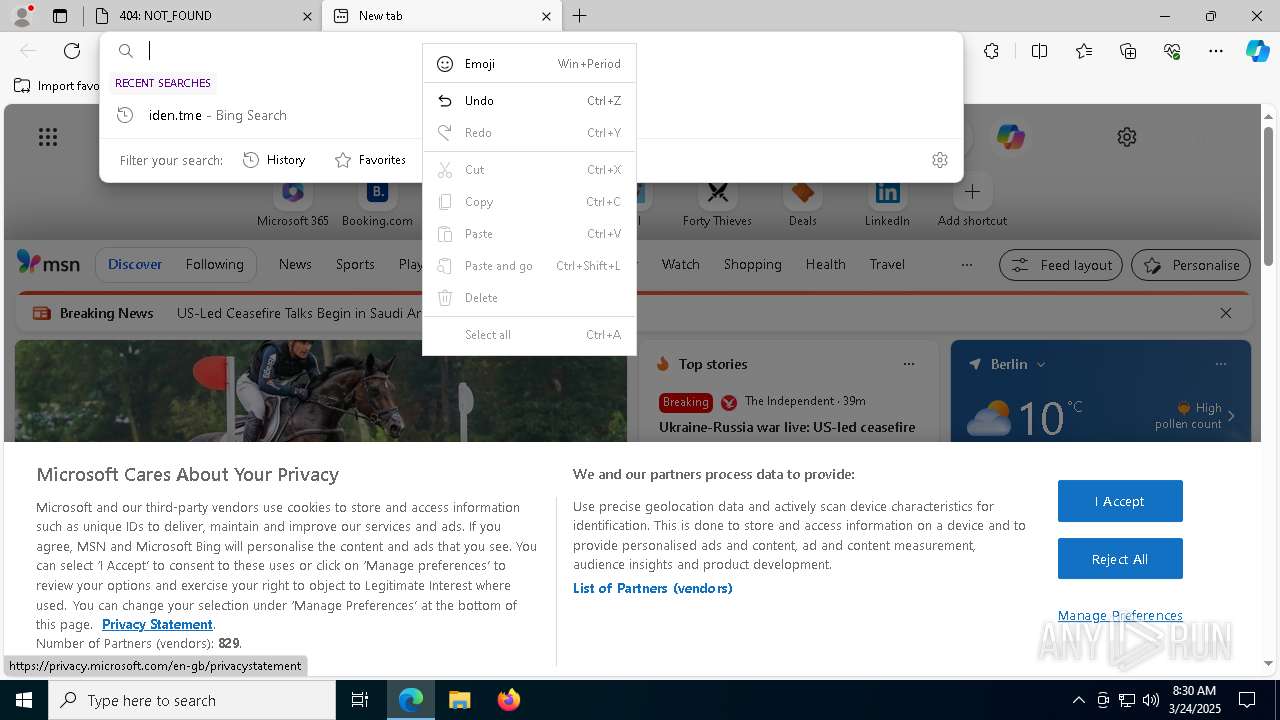The height and width of the screenshot is (720, 1280).
Task: Open Task View on taskbar
Action: click(x=360, y=700)
